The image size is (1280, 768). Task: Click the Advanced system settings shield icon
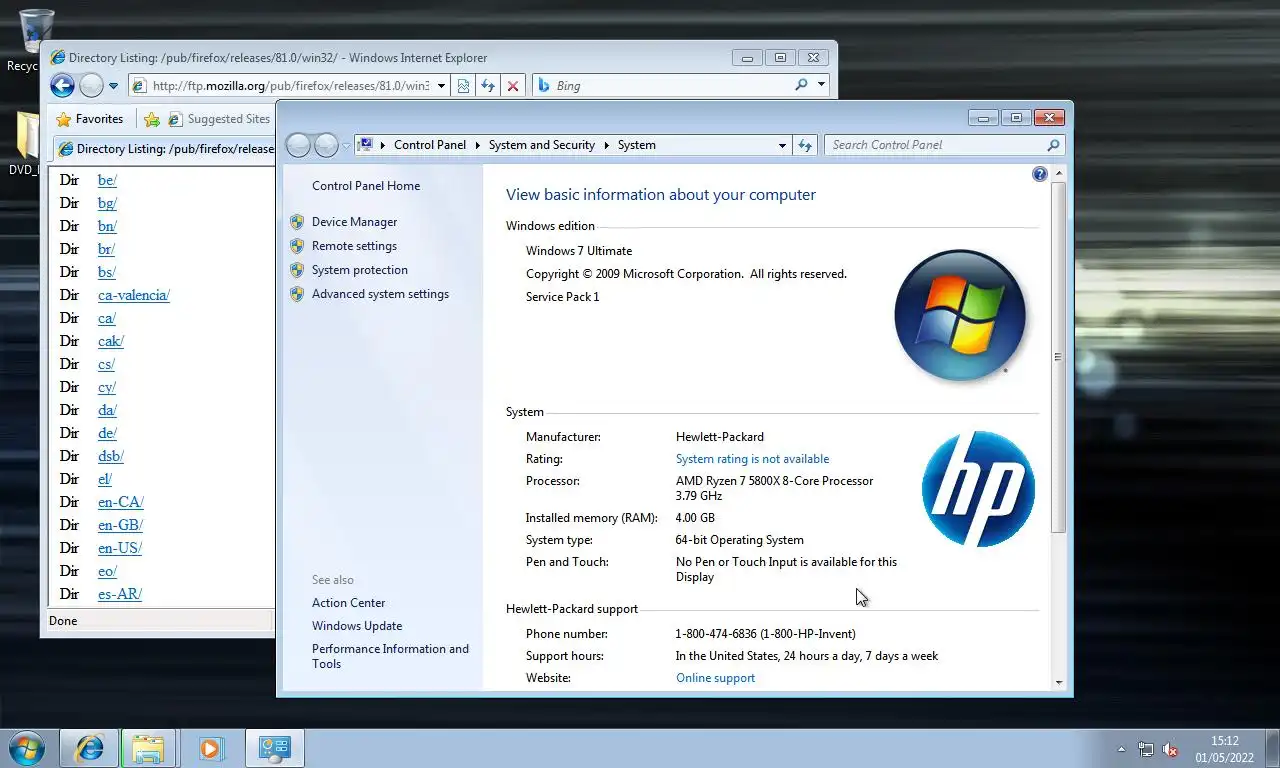point(297,294)
